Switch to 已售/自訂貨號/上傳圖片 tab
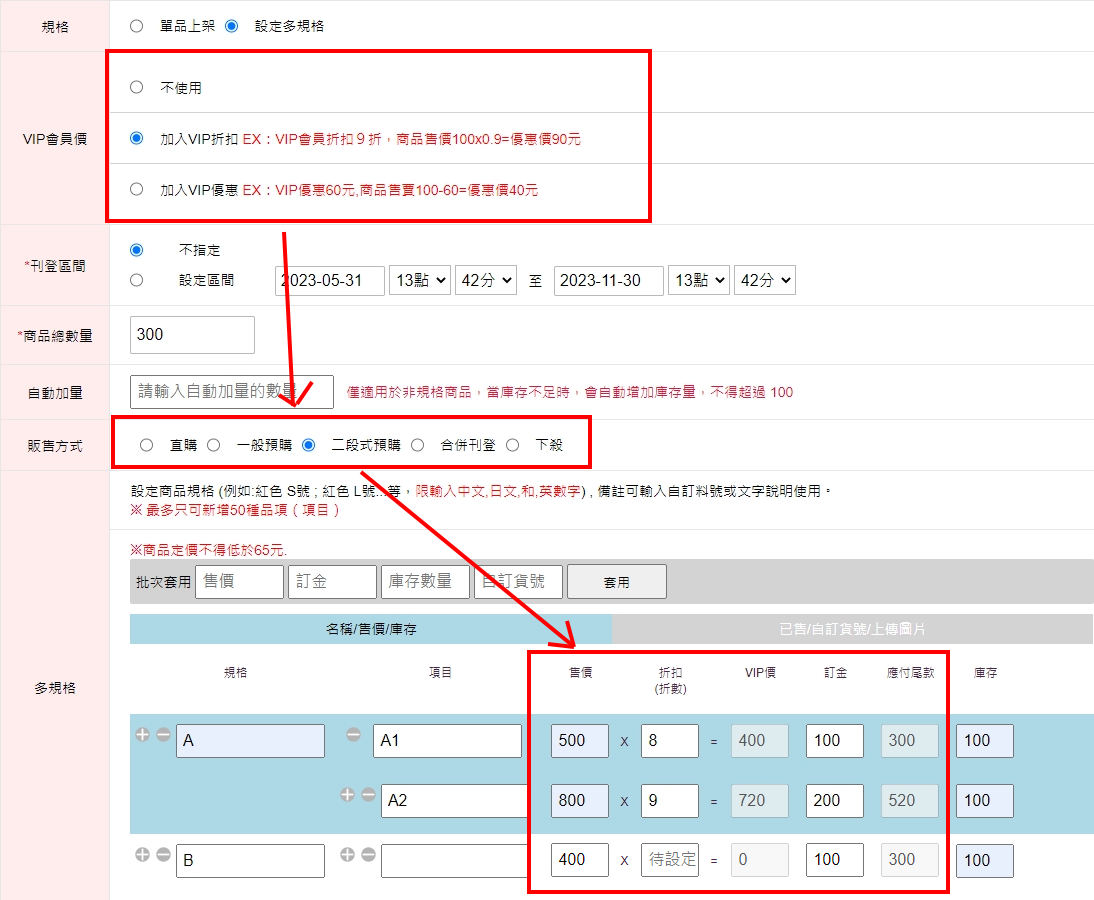Viewport: 1094px width, 900px height. click(x=852, y=629)
